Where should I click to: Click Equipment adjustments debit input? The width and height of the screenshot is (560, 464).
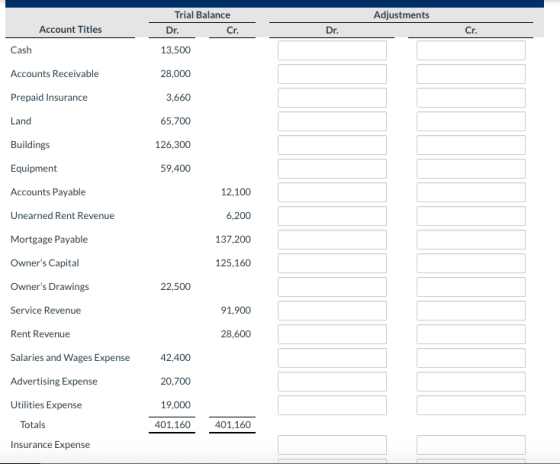click(x=332, y=169)
